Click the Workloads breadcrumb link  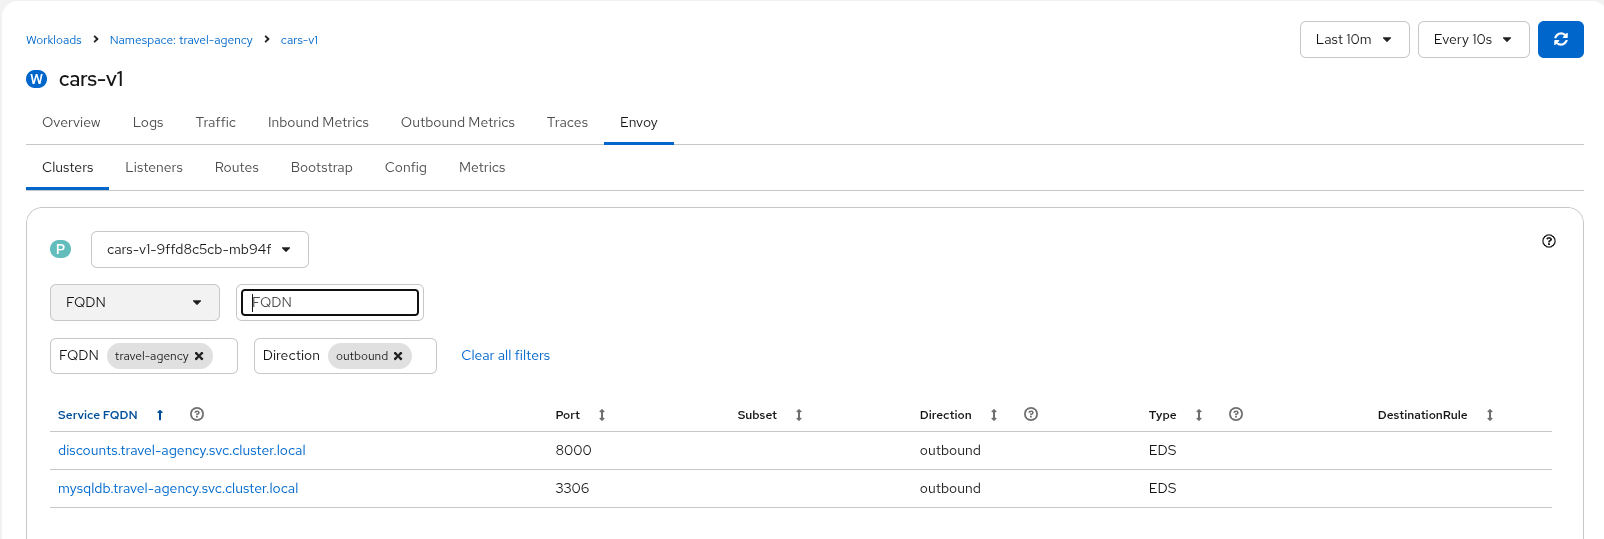pyautogui.click(x=54, y=40)
